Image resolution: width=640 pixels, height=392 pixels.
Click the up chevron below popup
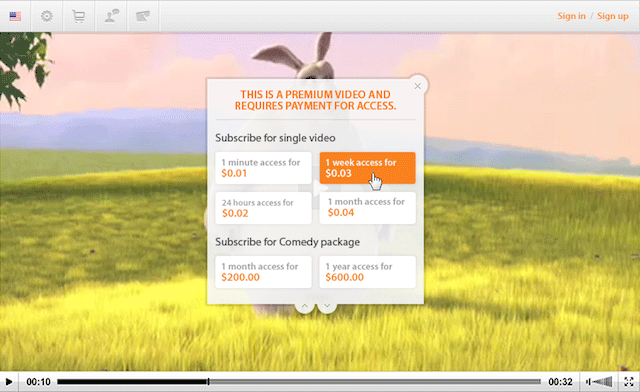304,307
